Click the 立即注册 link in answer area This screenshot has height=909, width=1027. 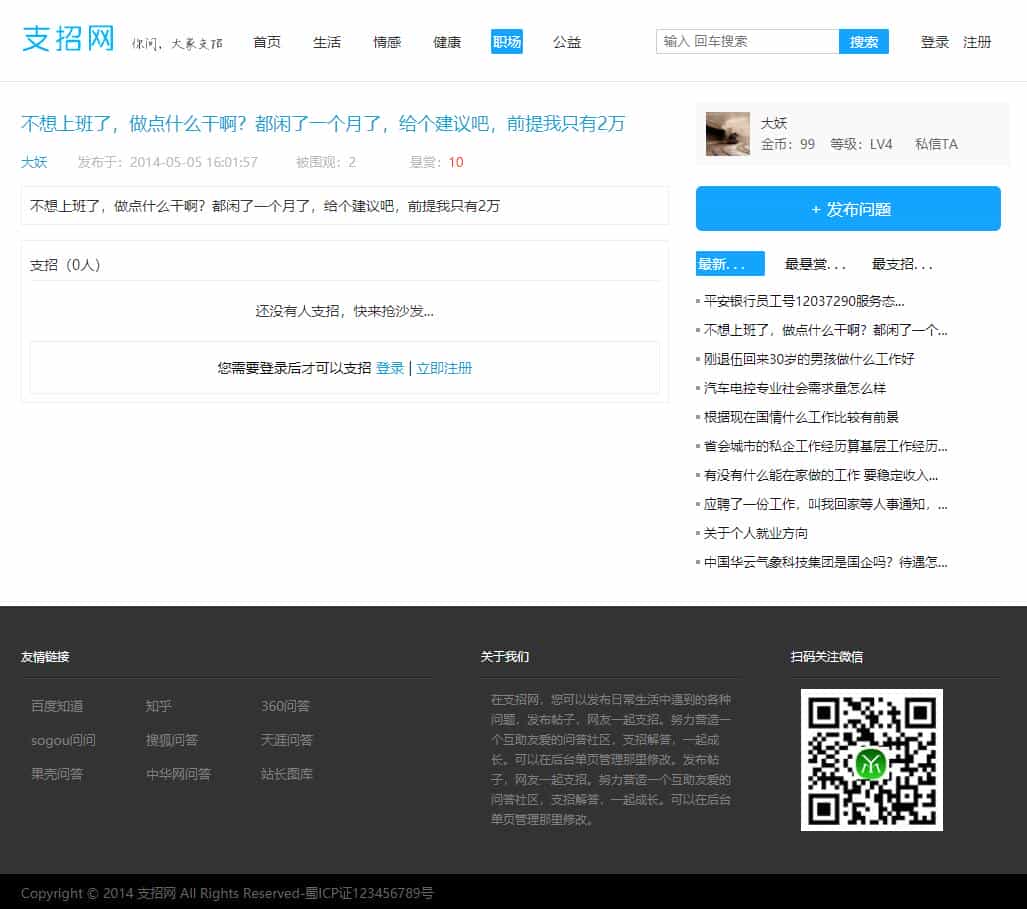445,368
